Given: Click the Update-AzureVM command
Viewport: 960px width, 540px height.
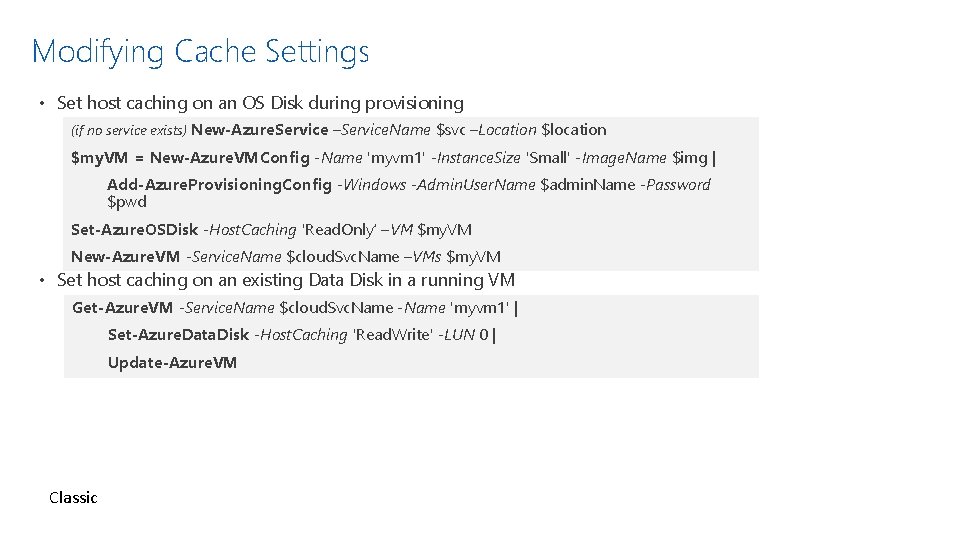Looking at the screenshot, I should click(172, 362).
